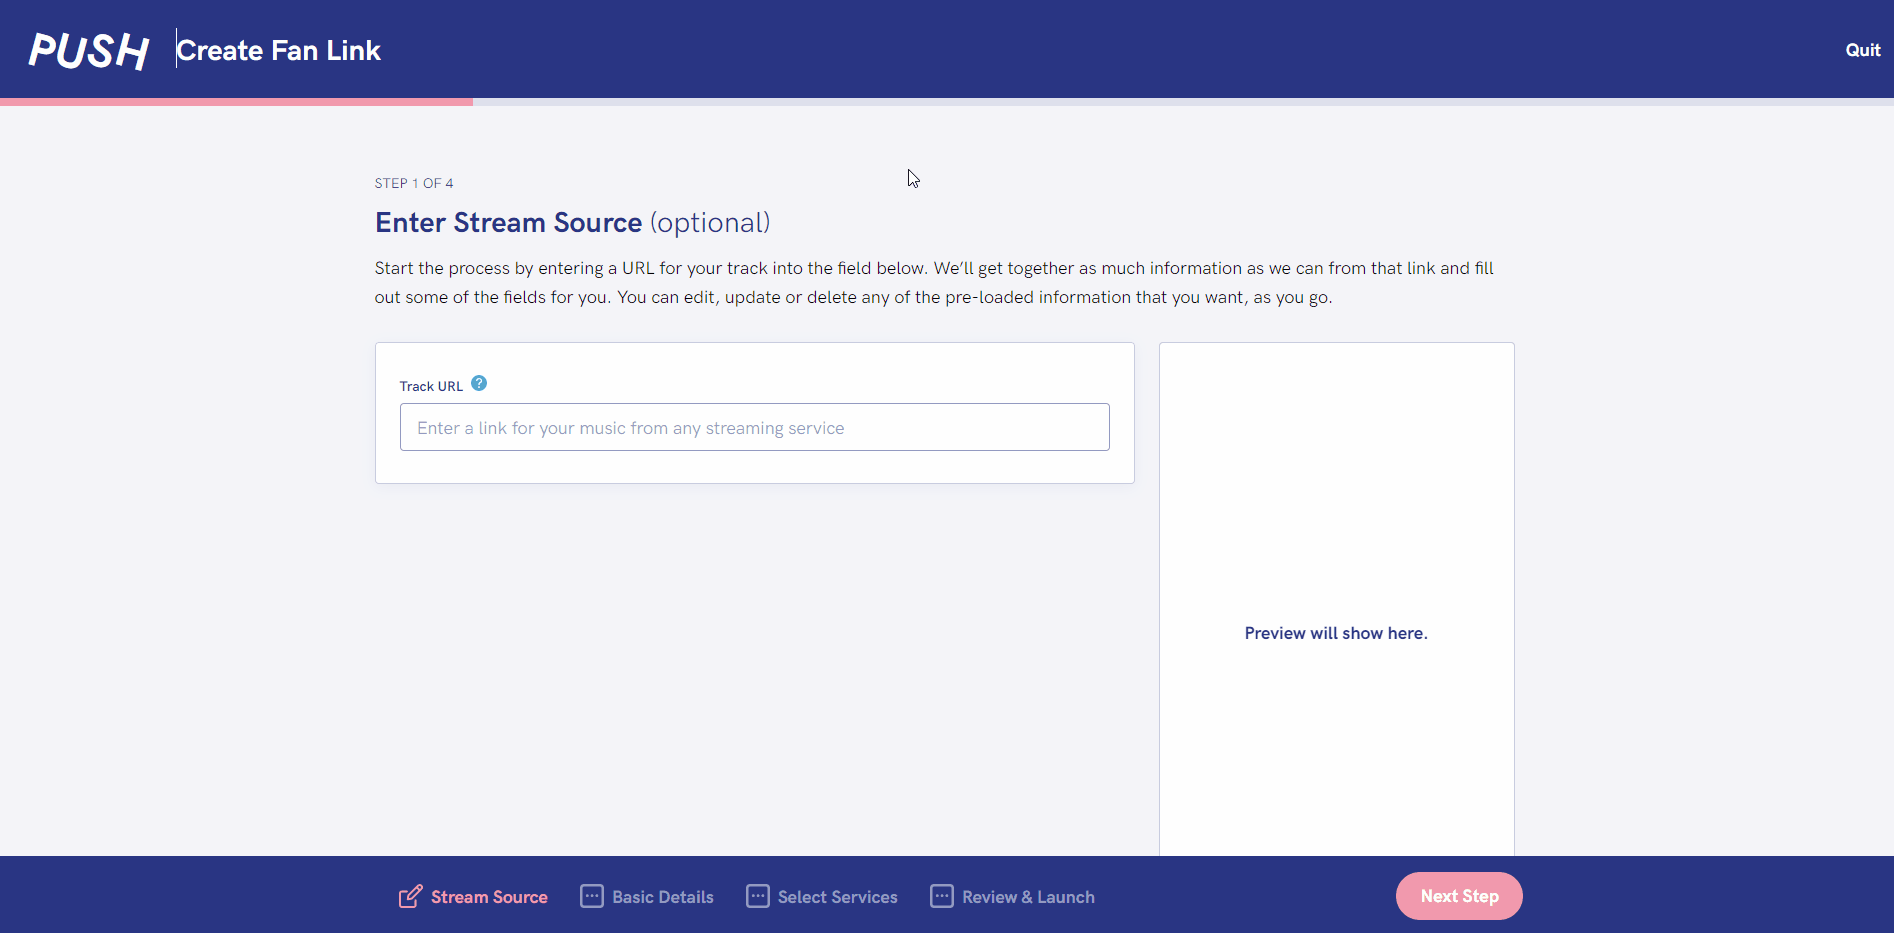Viewport: 1894px width, 933px height.
Task: Click the 'Preview will show here' text
Action: tap(1335, 633)
